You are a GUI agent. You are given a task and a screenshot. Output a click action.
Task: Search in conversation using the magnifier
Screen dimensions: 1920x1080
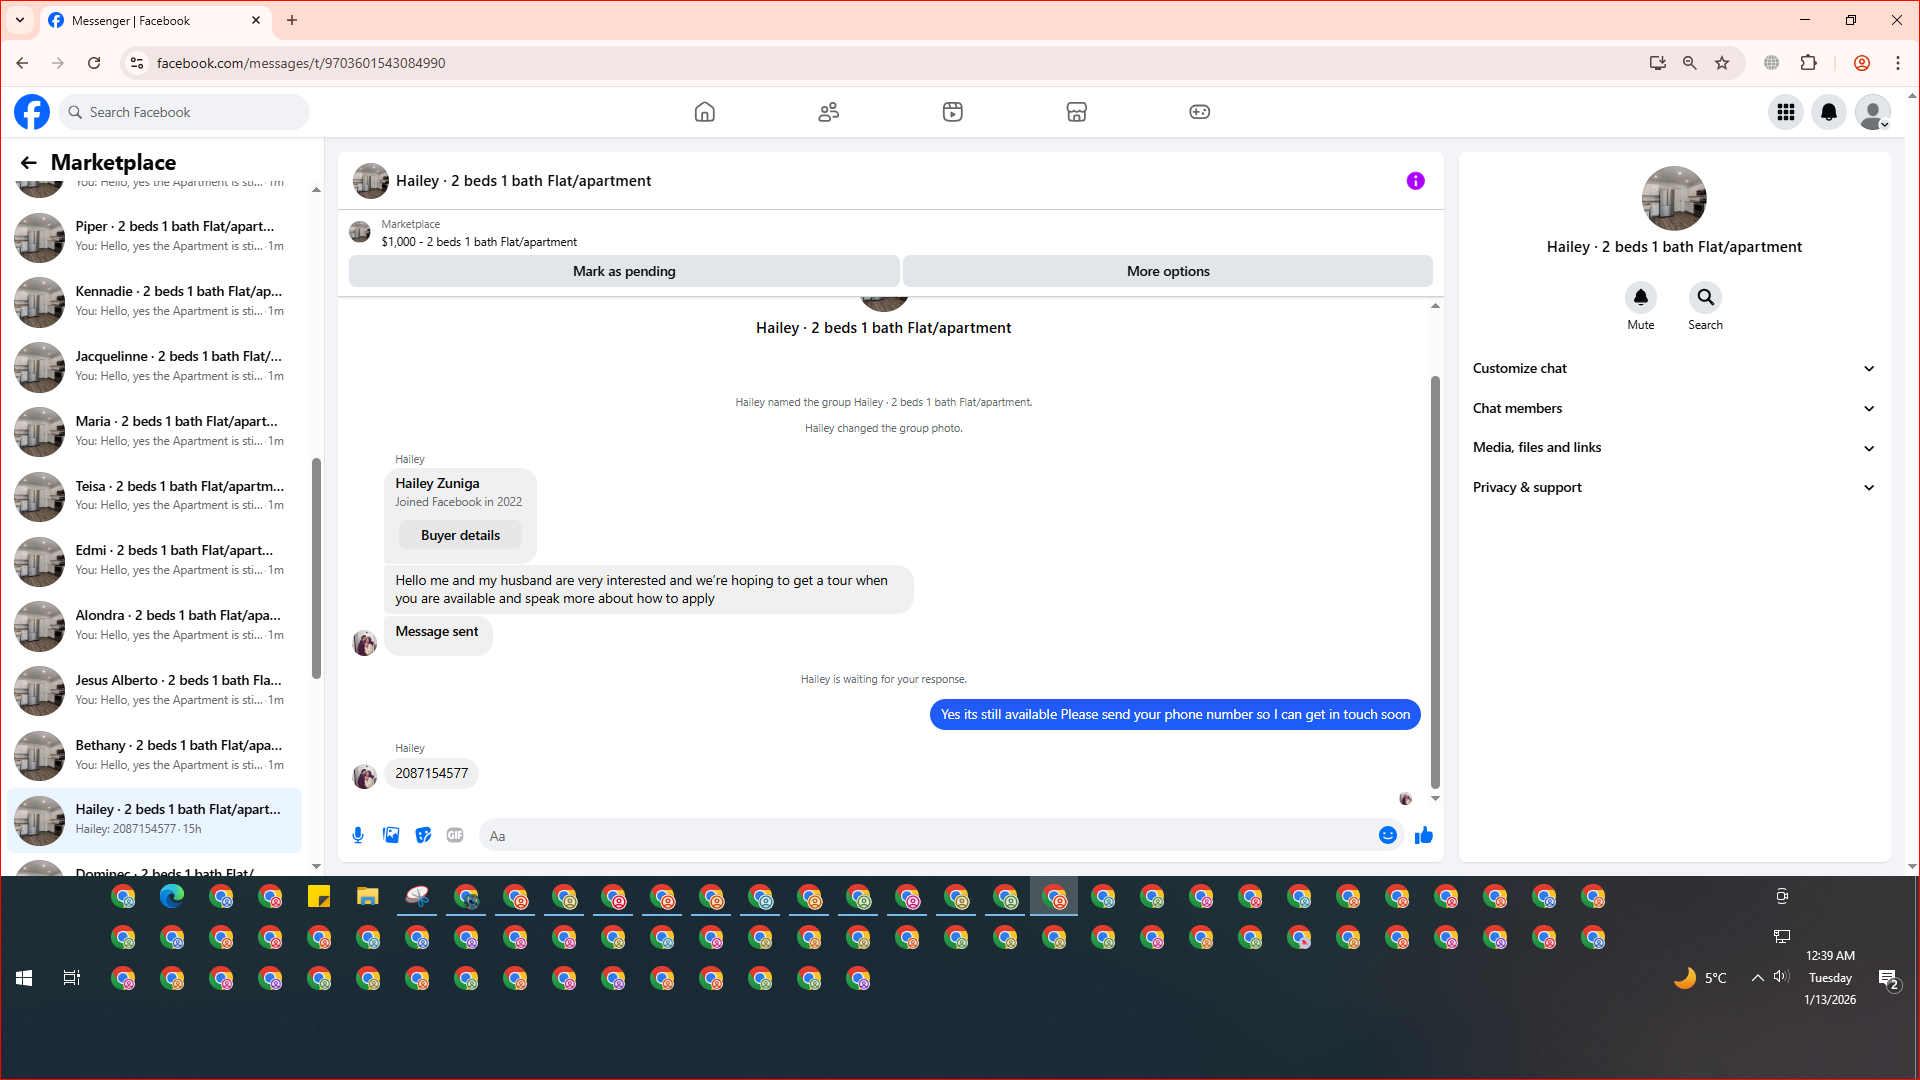pyautogui.click(x=1705, y=298)
